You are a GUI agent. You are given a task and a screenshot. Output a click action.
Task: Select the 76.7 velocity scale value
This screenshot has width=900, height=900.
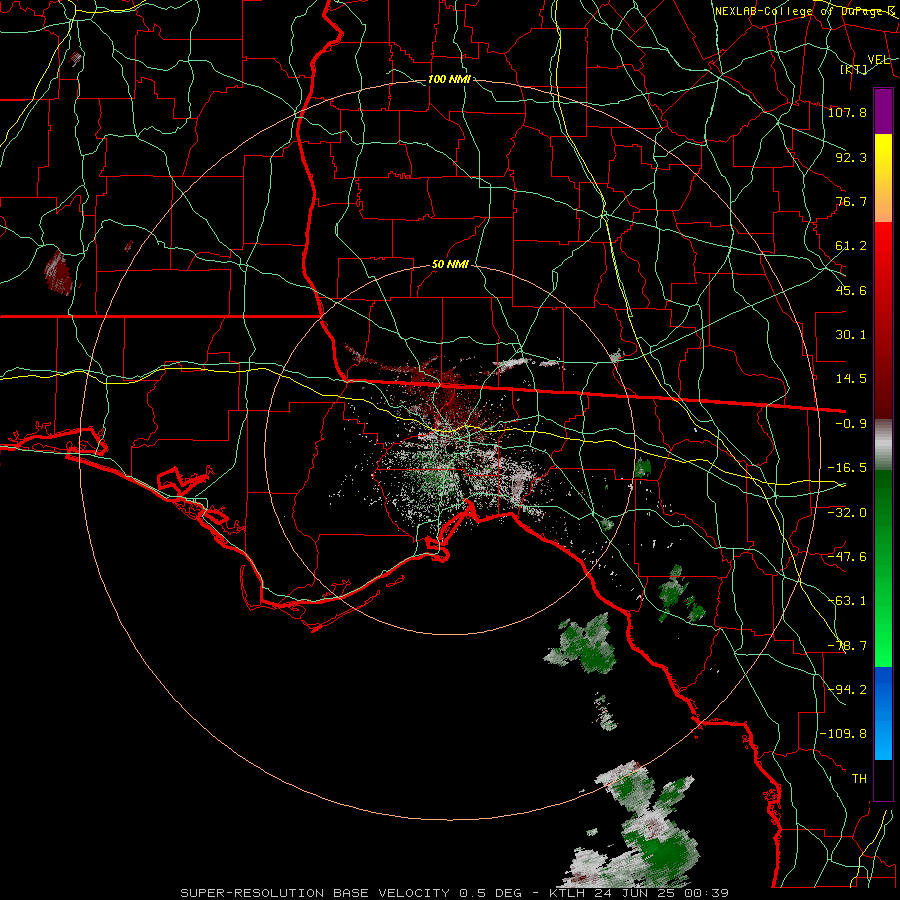851,201
